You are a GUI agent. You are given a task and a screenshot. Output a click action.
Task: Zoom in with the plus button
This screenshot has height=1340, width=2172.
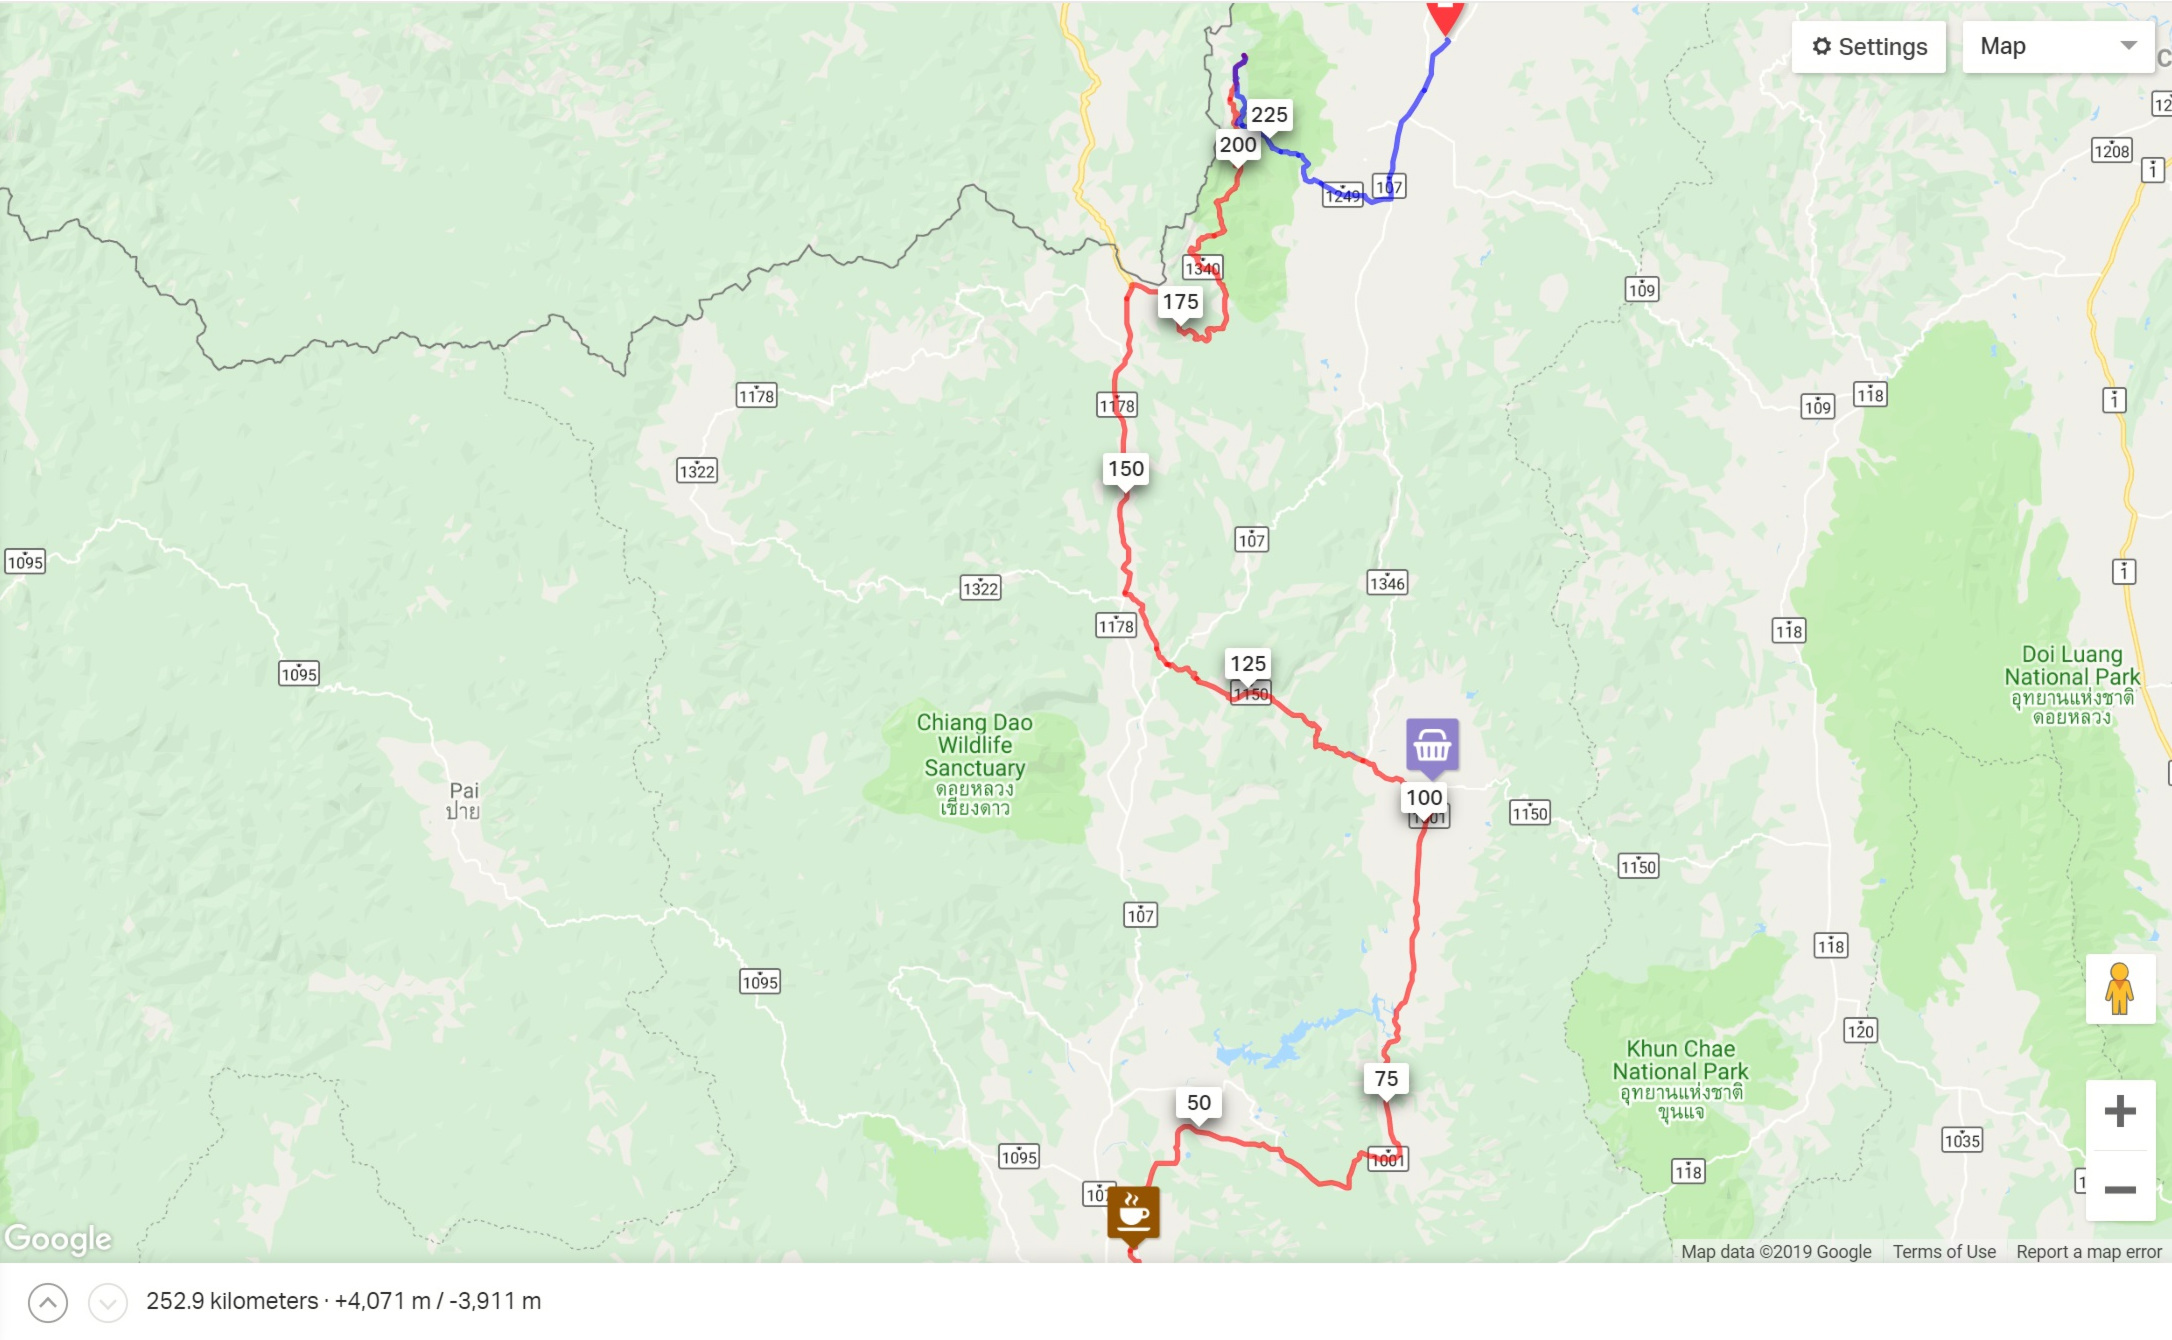pyautogui.click(x=2120, y=1112)
